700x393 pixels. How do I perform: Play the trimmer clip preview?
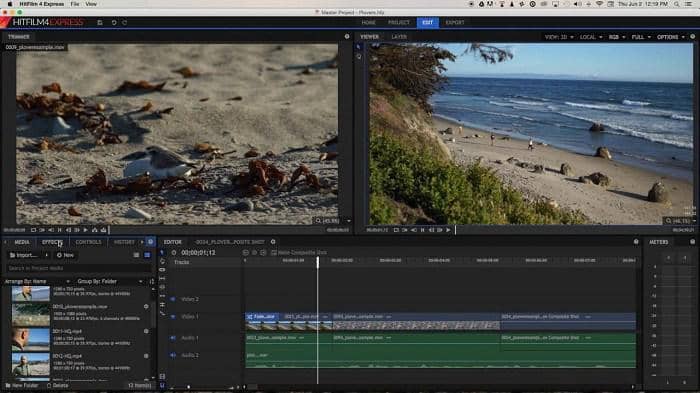click(86, 230)
